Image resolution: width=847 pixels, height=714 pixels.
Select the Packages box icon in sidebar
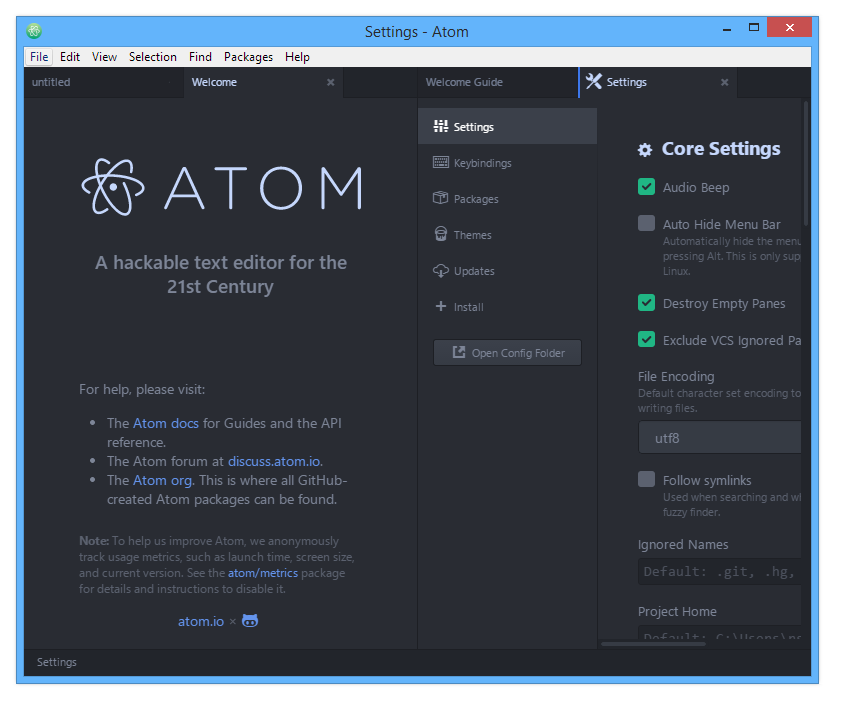(x=440, y=198)
